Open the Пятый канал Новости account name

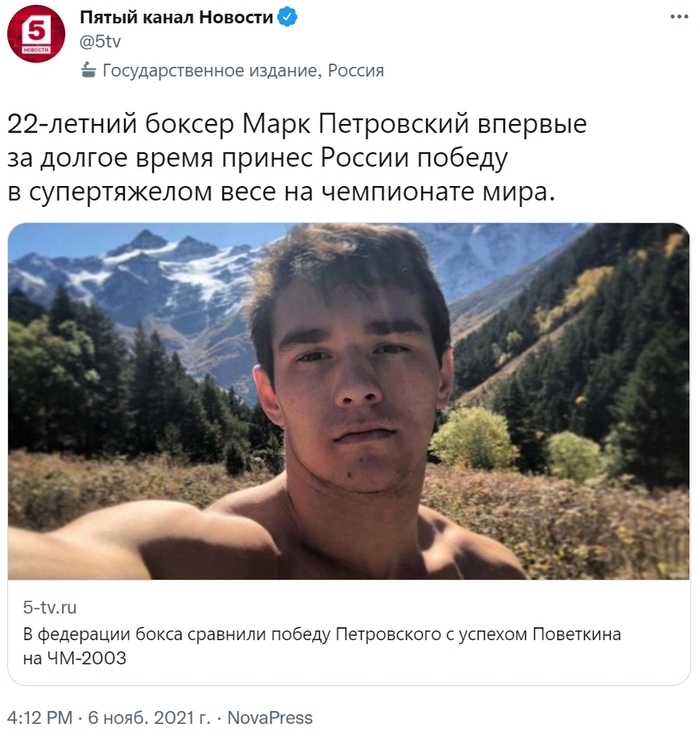tap(176, 17)
